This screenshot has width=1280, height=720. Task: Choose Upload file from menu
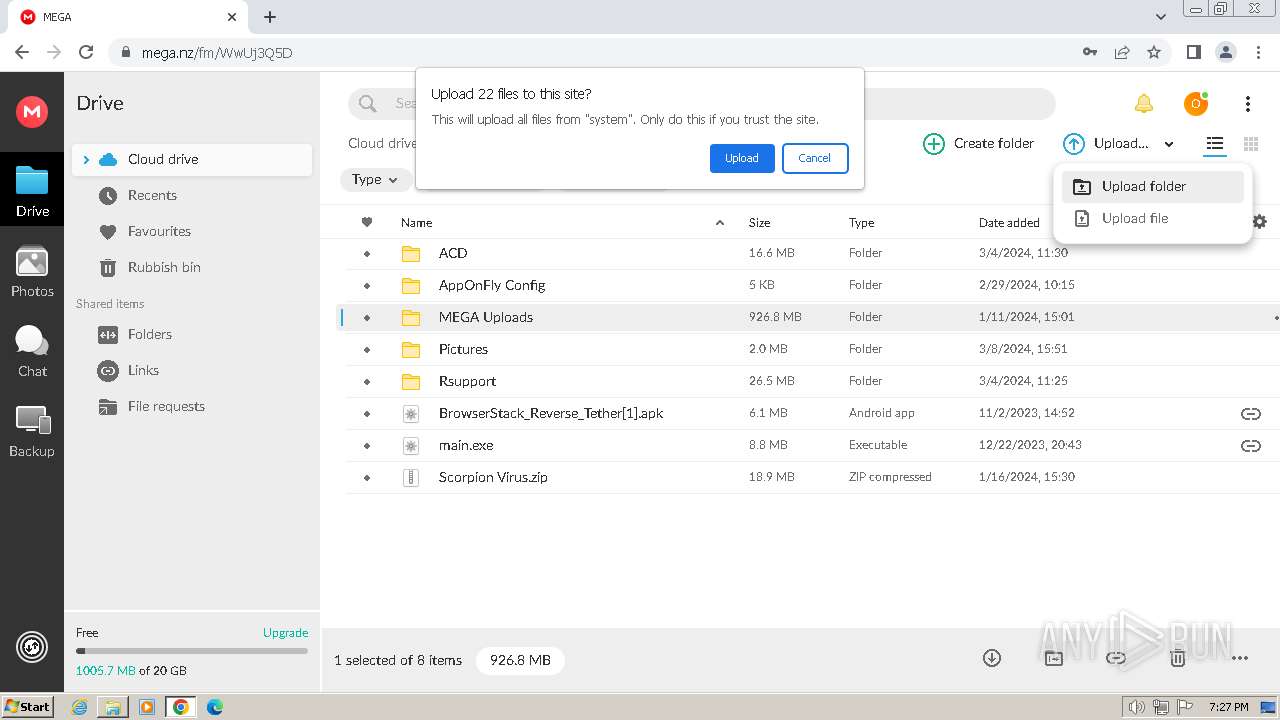click(x=1153, y=218)
